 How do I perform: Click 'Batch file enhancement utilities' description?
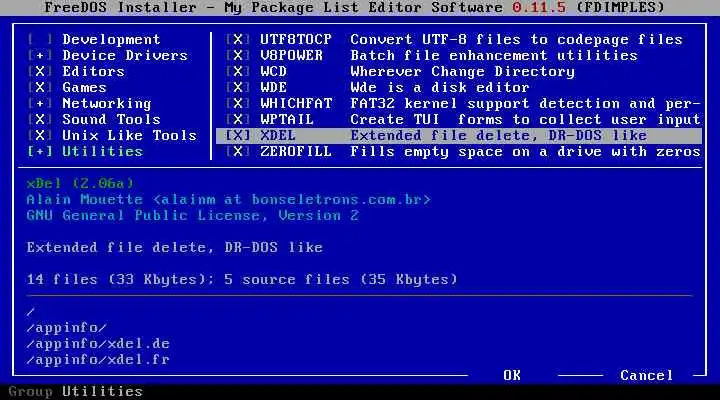pos(494,56)
